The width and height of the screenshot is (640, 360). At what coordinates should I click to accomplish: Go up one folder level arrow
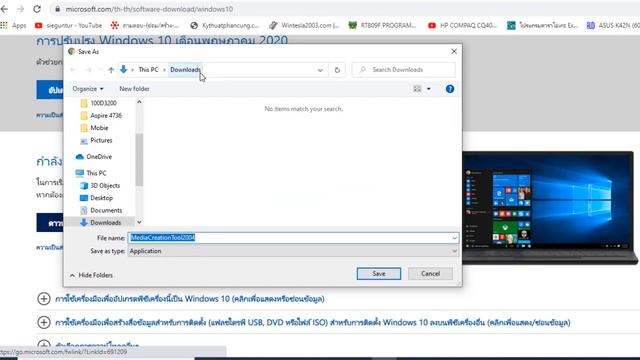pos(111,70)
